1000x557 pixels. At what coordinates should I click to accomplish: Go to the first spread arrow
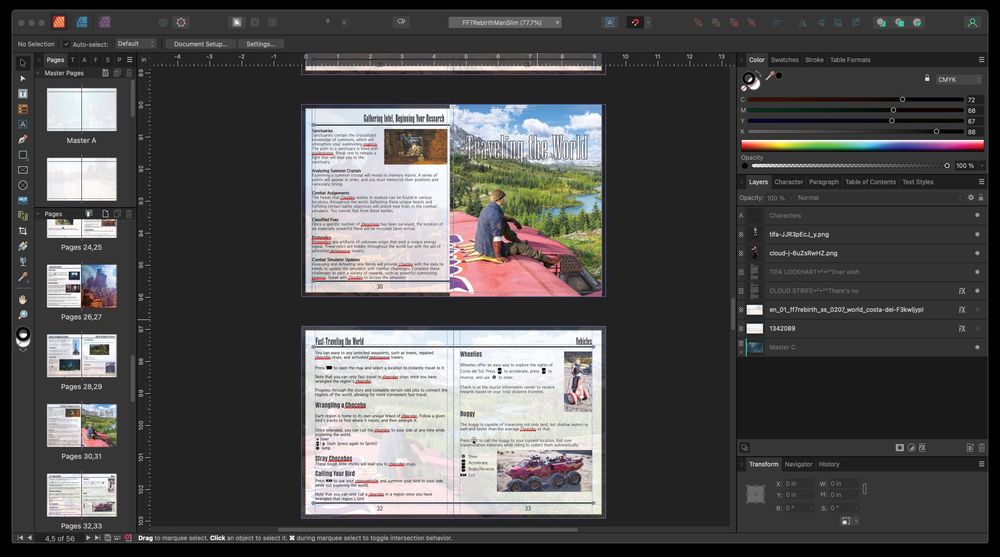(x=20, y=538)
